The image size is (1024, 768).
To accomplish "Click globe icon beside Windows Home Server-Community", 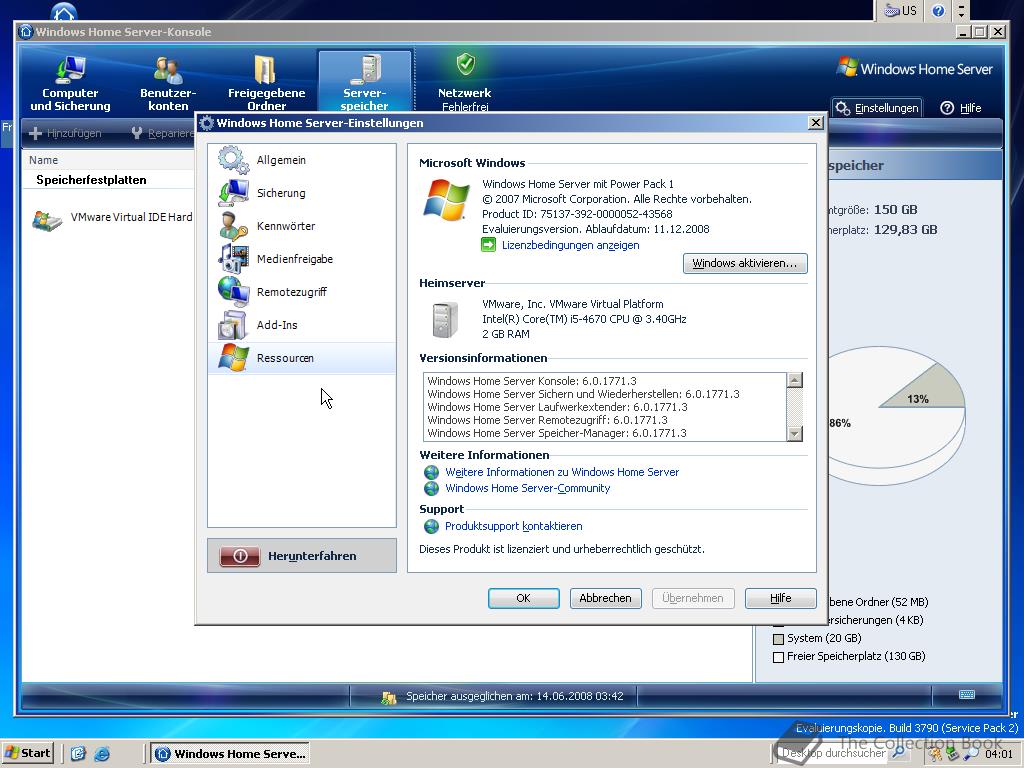I will click(431, 488).
